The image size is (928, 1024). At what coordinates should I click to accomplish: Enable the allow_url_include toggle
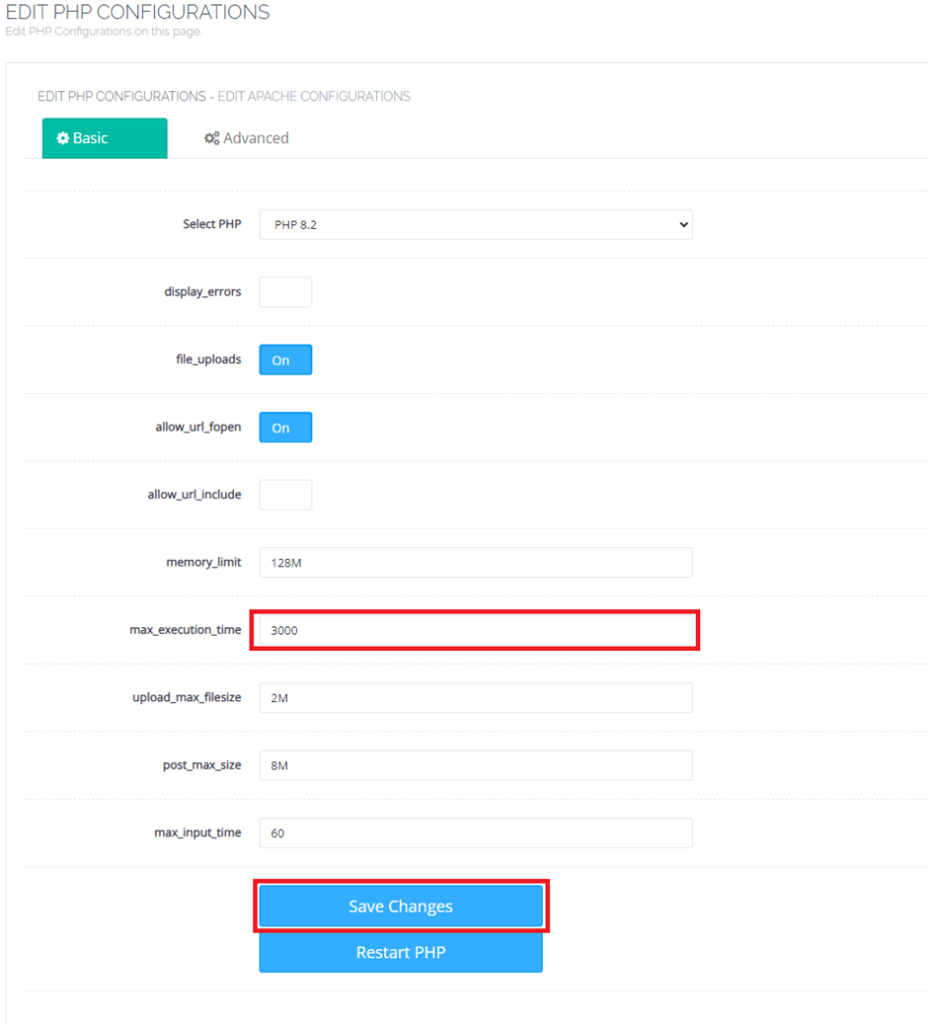(285, 494)
